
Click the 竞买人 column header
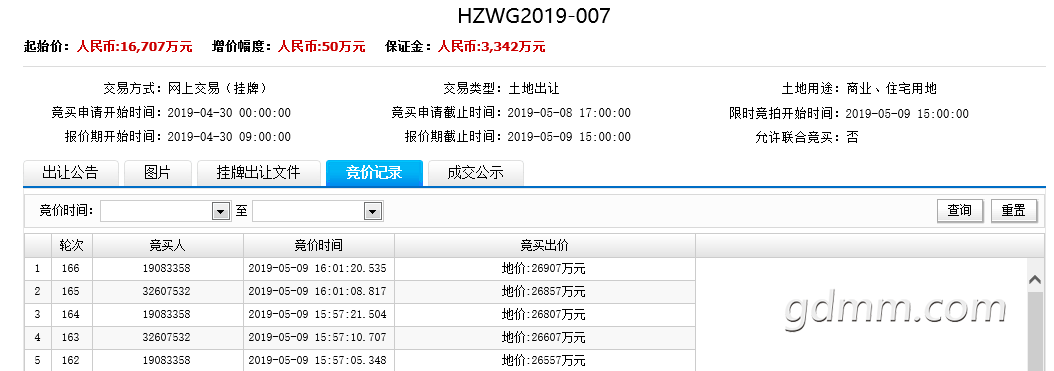coord(168,245)
